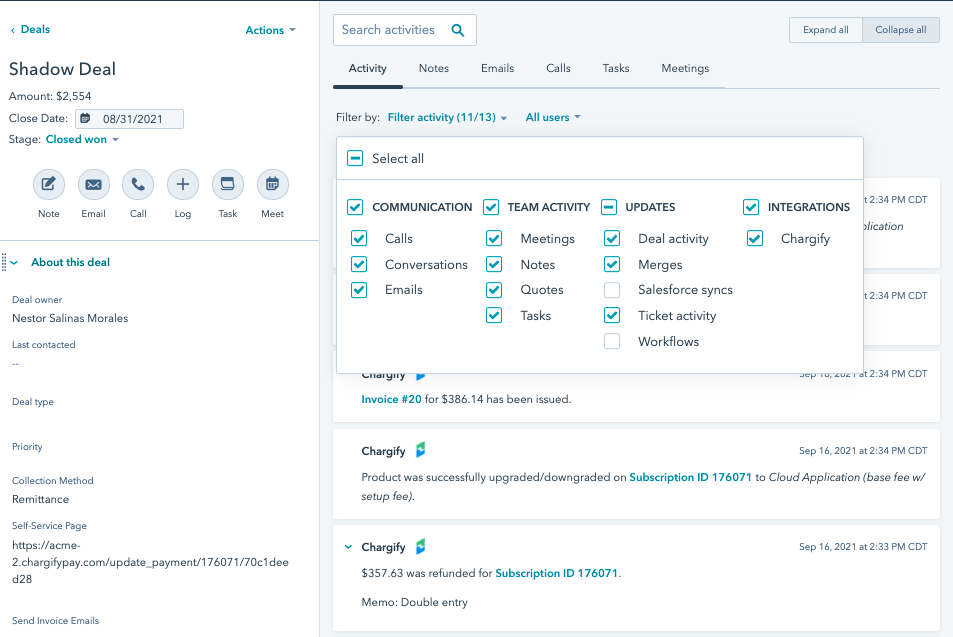
Task: Click the Log plus icon
Action: (182, 185)
